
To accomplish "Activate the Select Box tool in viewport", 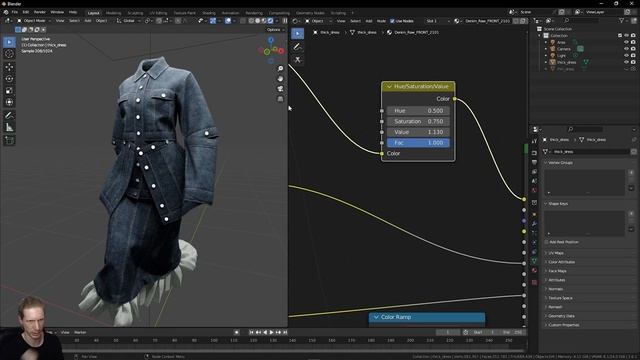I will [9, 42].
